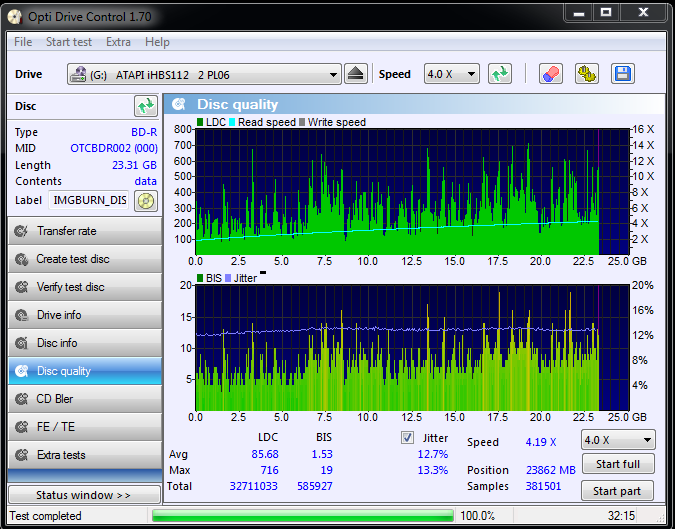The width and height of the screenshot is (675, 529).
Task: Click the disc label icon beside IMGBURN_DIS
Action: [x=146, y=201]
